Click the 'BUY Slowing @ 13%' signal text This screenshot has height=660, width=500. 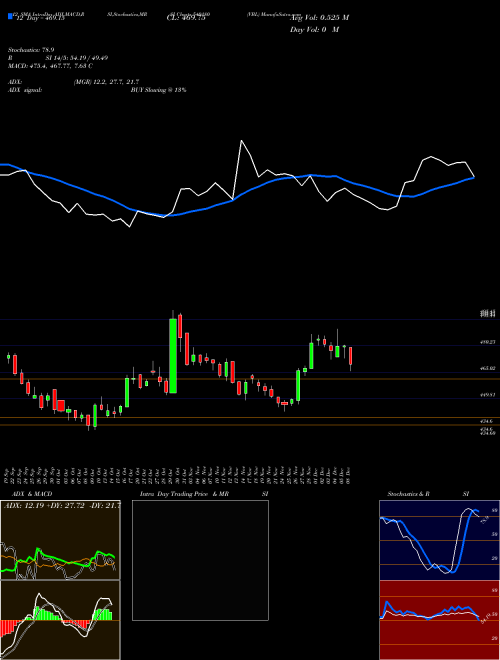click(159, 90)
